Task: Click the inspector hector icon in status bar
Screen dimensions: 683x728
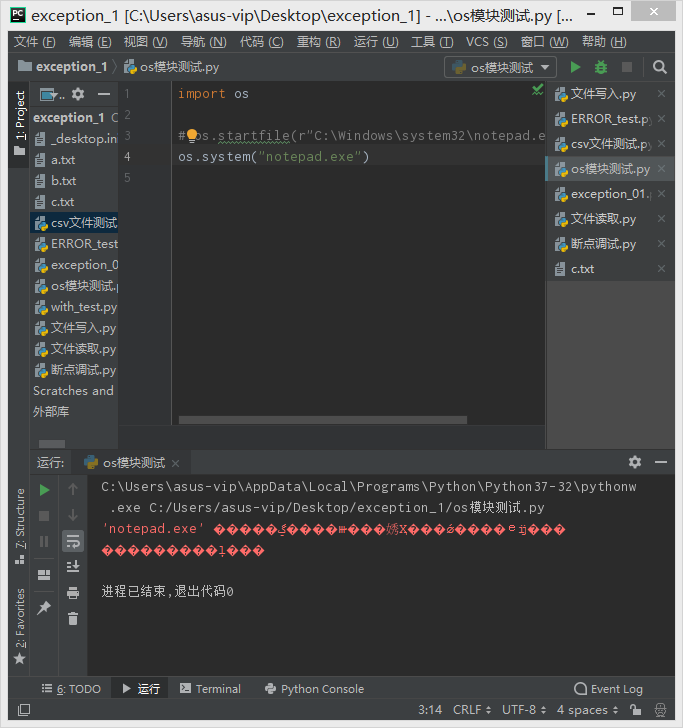Action: tap(660, 709)
